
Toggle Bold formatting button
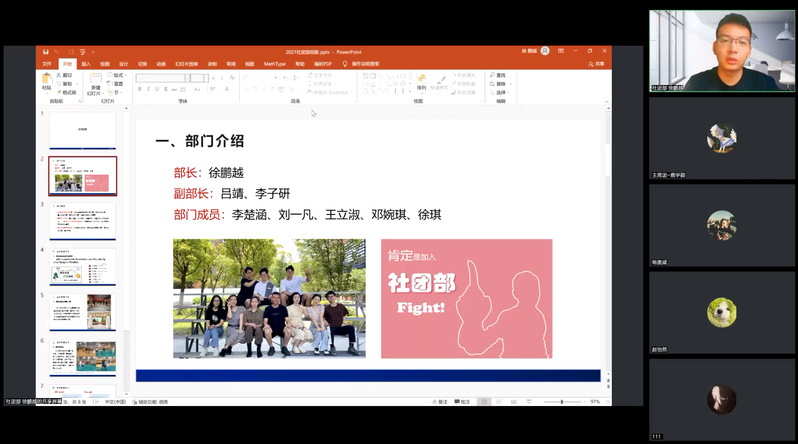140,89
